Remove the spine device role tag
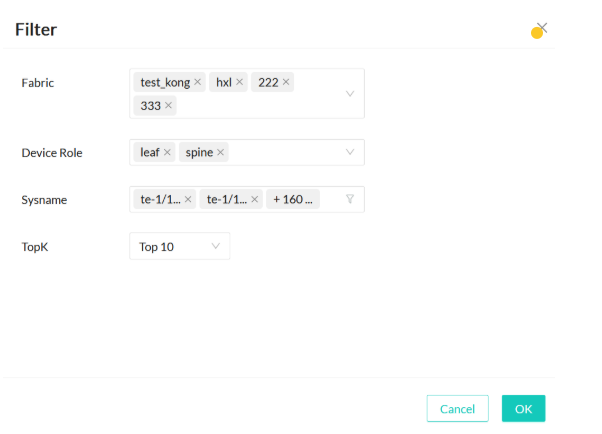 [x=221, y=152]
